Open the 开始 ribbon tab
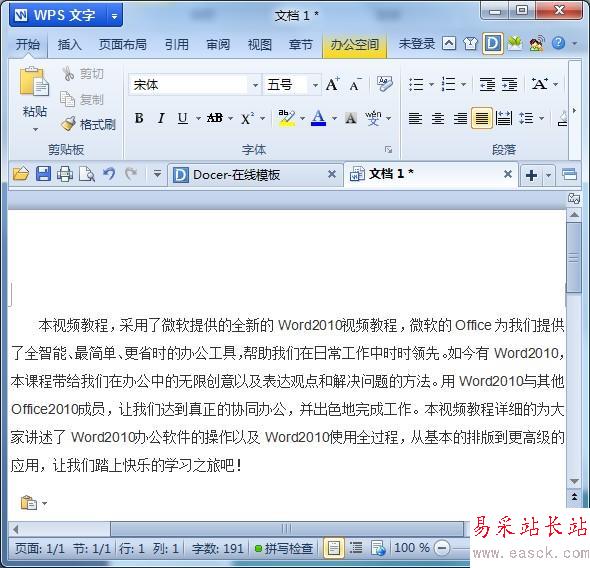 (27, 45)
